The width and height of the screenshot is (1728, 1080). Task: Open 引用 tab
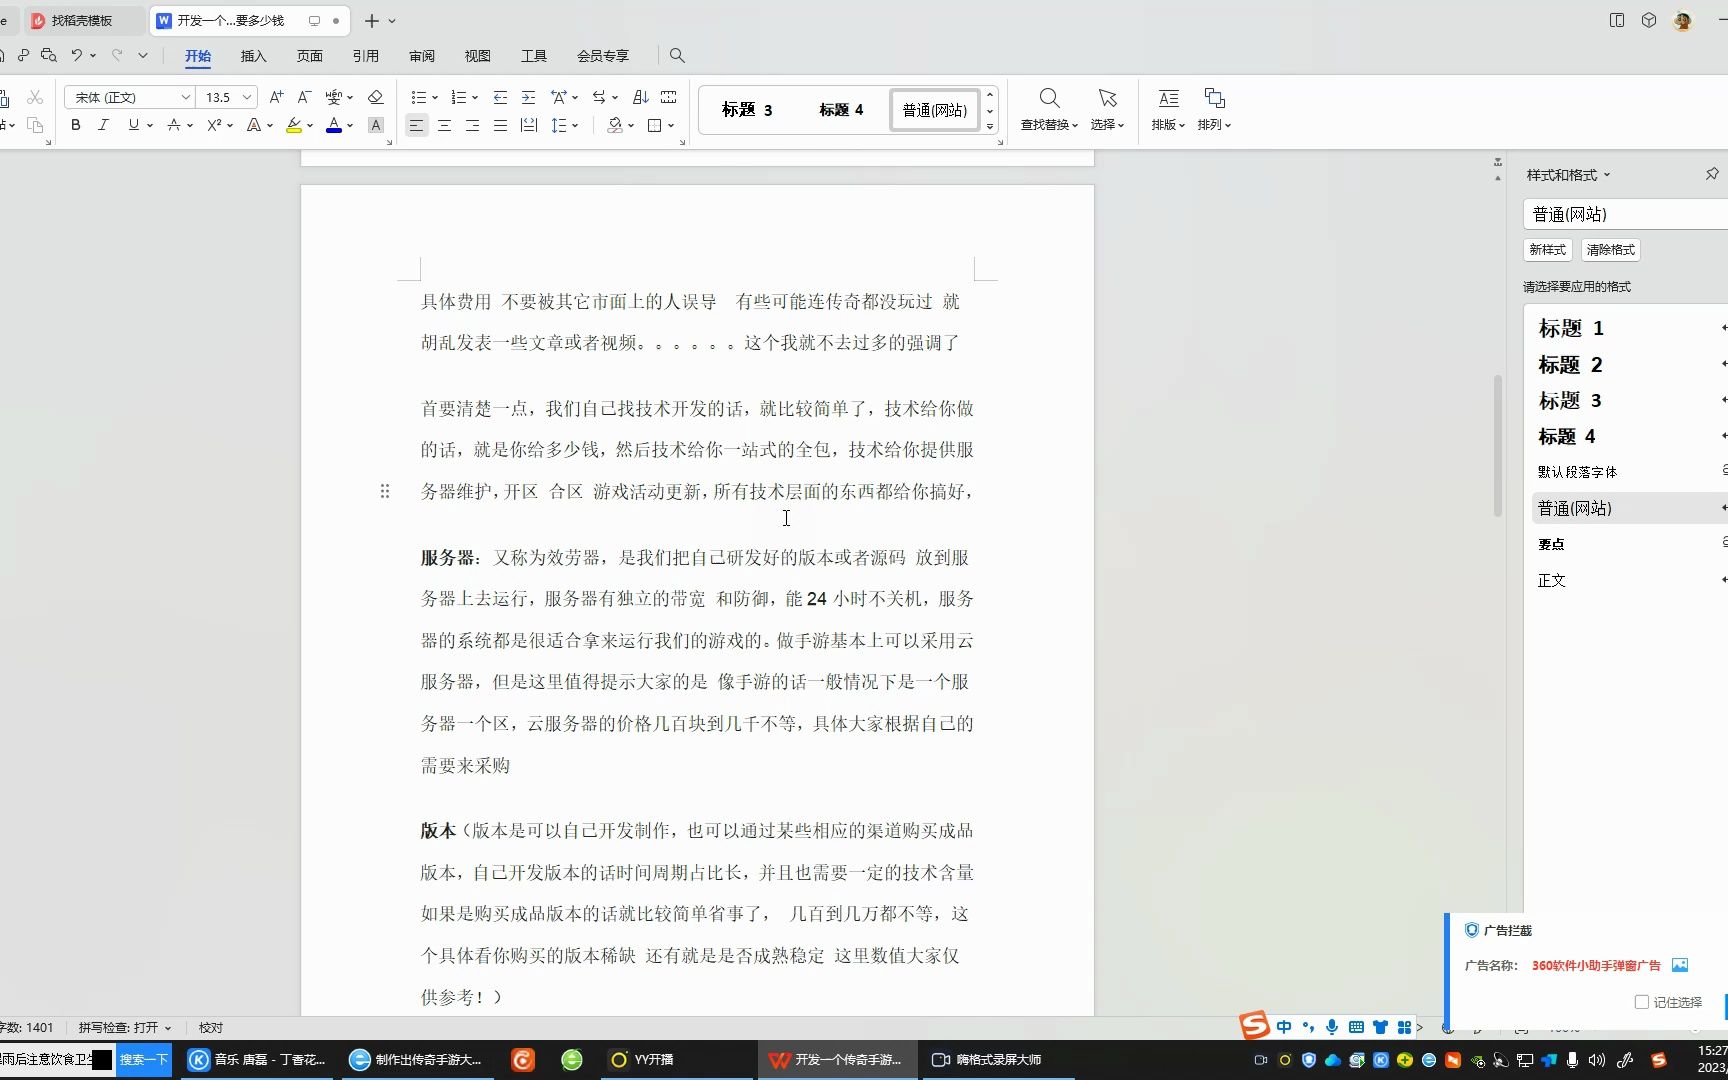366,56
